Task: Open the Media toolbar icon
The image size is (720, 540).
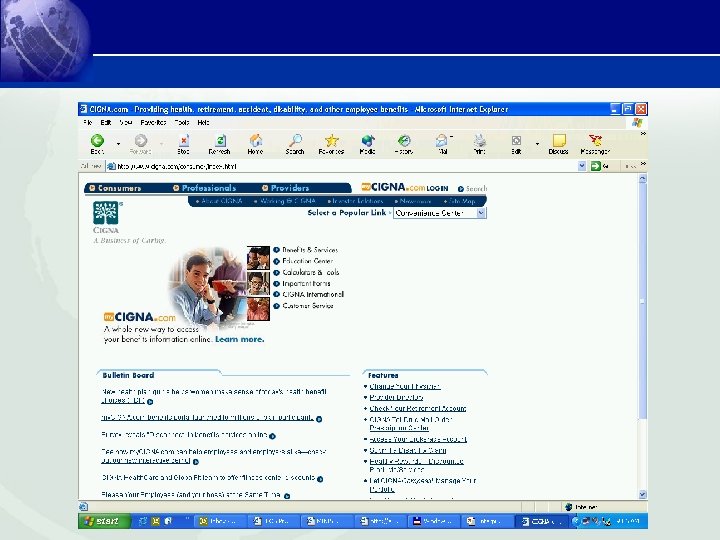Action: coord(367,144)
